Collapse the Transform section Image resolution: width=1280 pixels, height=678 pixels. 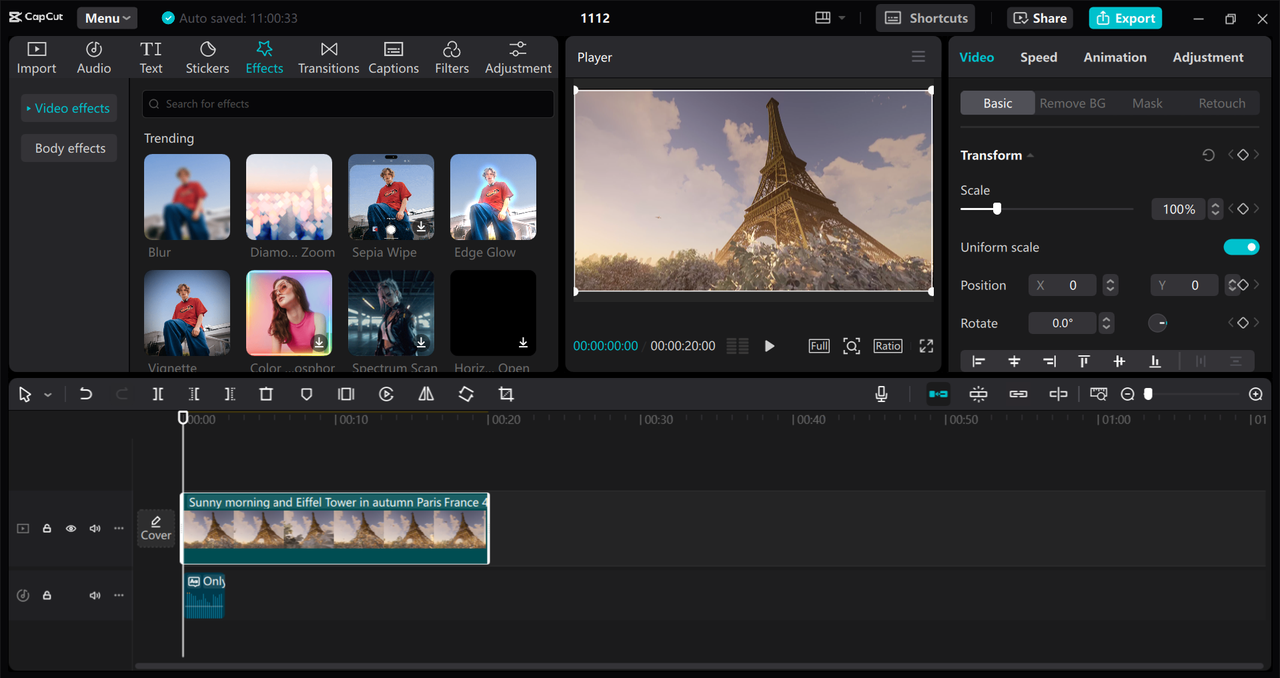click(x=1030, y=155)
